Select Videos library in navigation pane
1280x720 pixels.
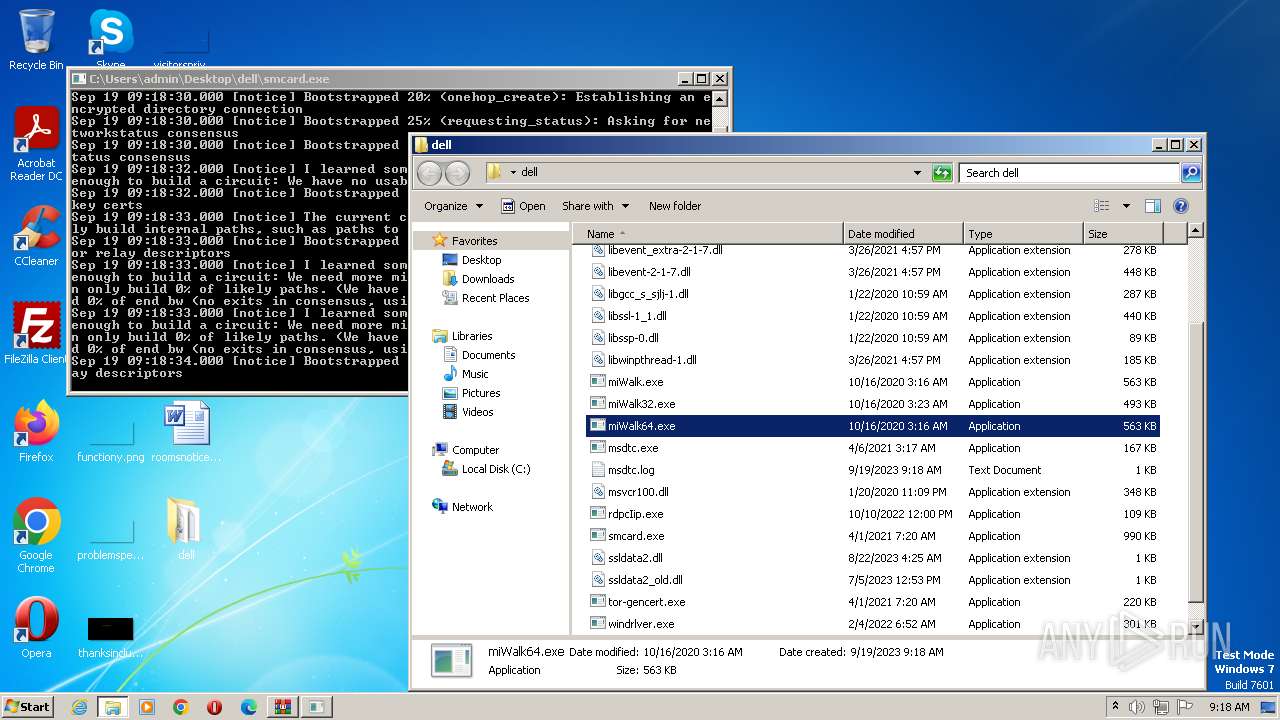coord(477,412)
